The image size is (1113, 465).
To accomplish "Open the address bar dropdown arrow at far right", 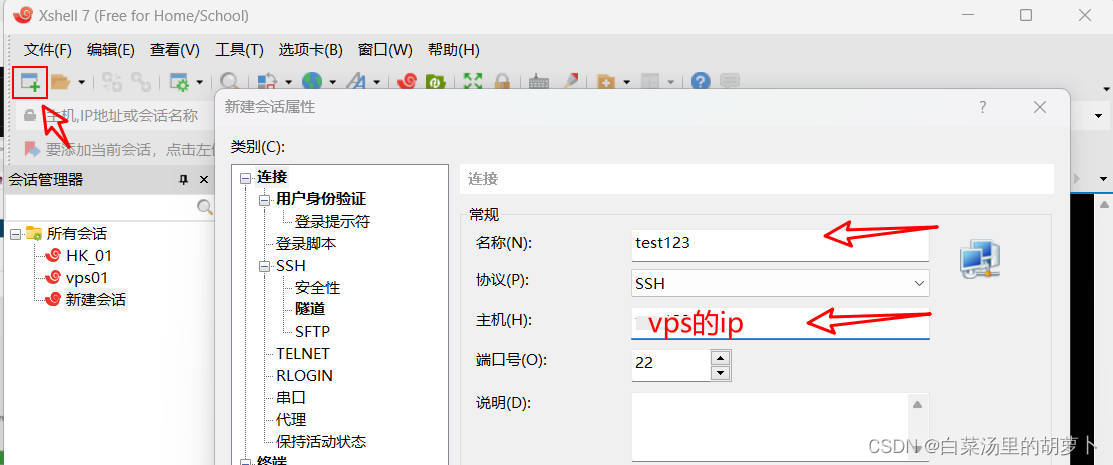I will pyautogui.click(x=1099, y=116).
